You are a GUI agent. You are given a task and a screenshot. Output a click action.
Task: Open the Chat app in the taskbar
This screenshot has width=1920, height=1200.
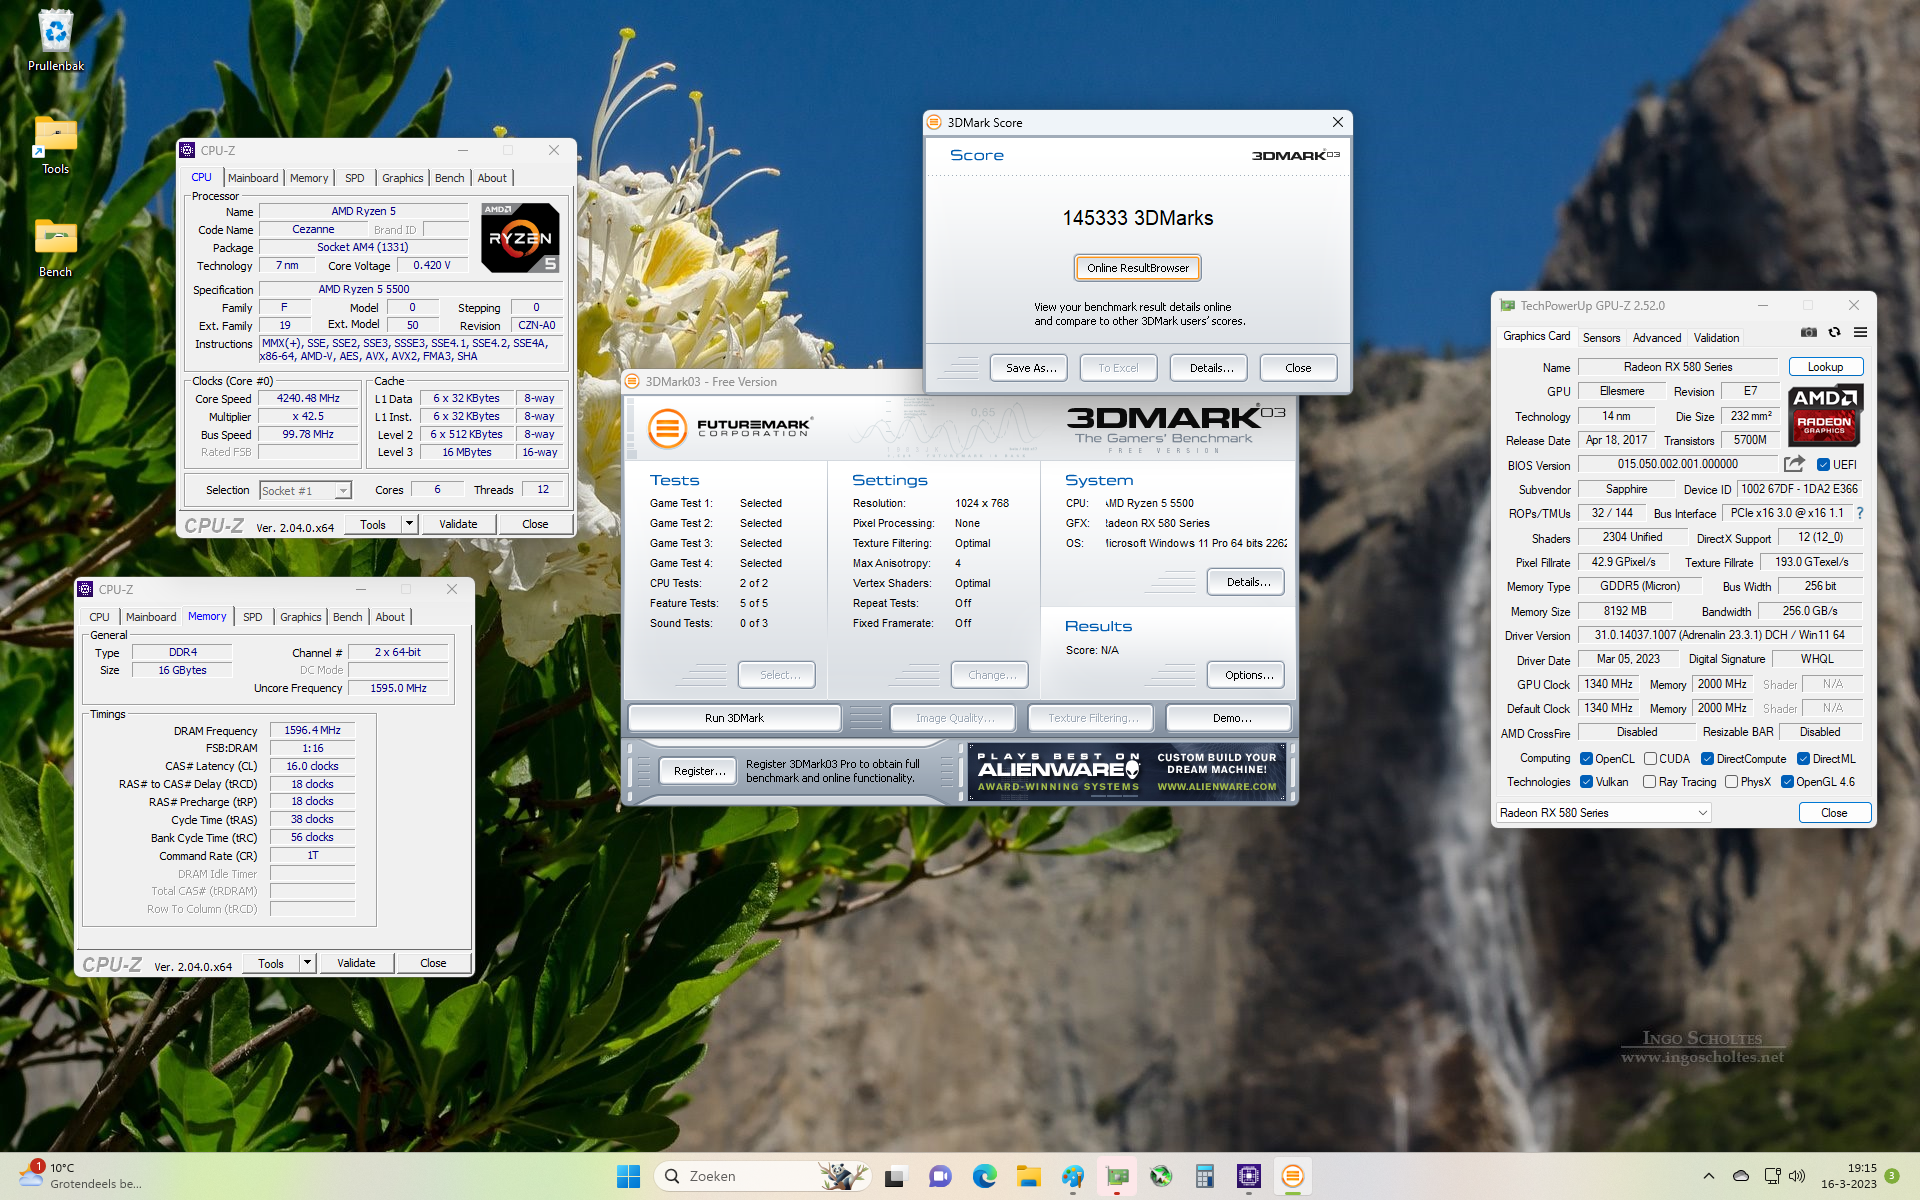(940, 1176)
